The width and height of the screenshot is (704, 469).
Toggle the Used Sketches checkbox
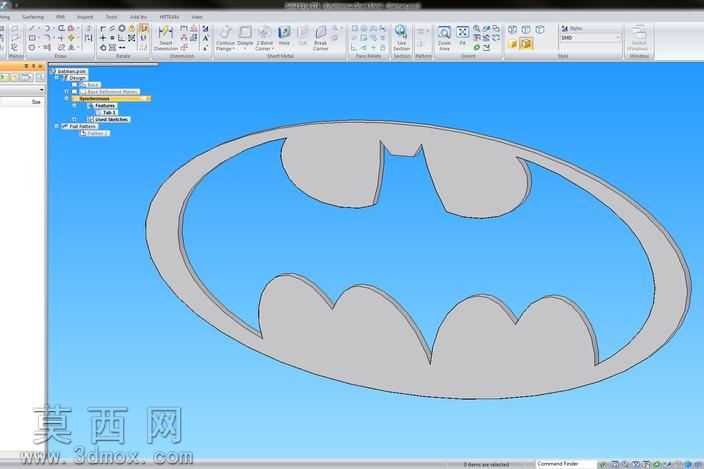coord(75,119)
